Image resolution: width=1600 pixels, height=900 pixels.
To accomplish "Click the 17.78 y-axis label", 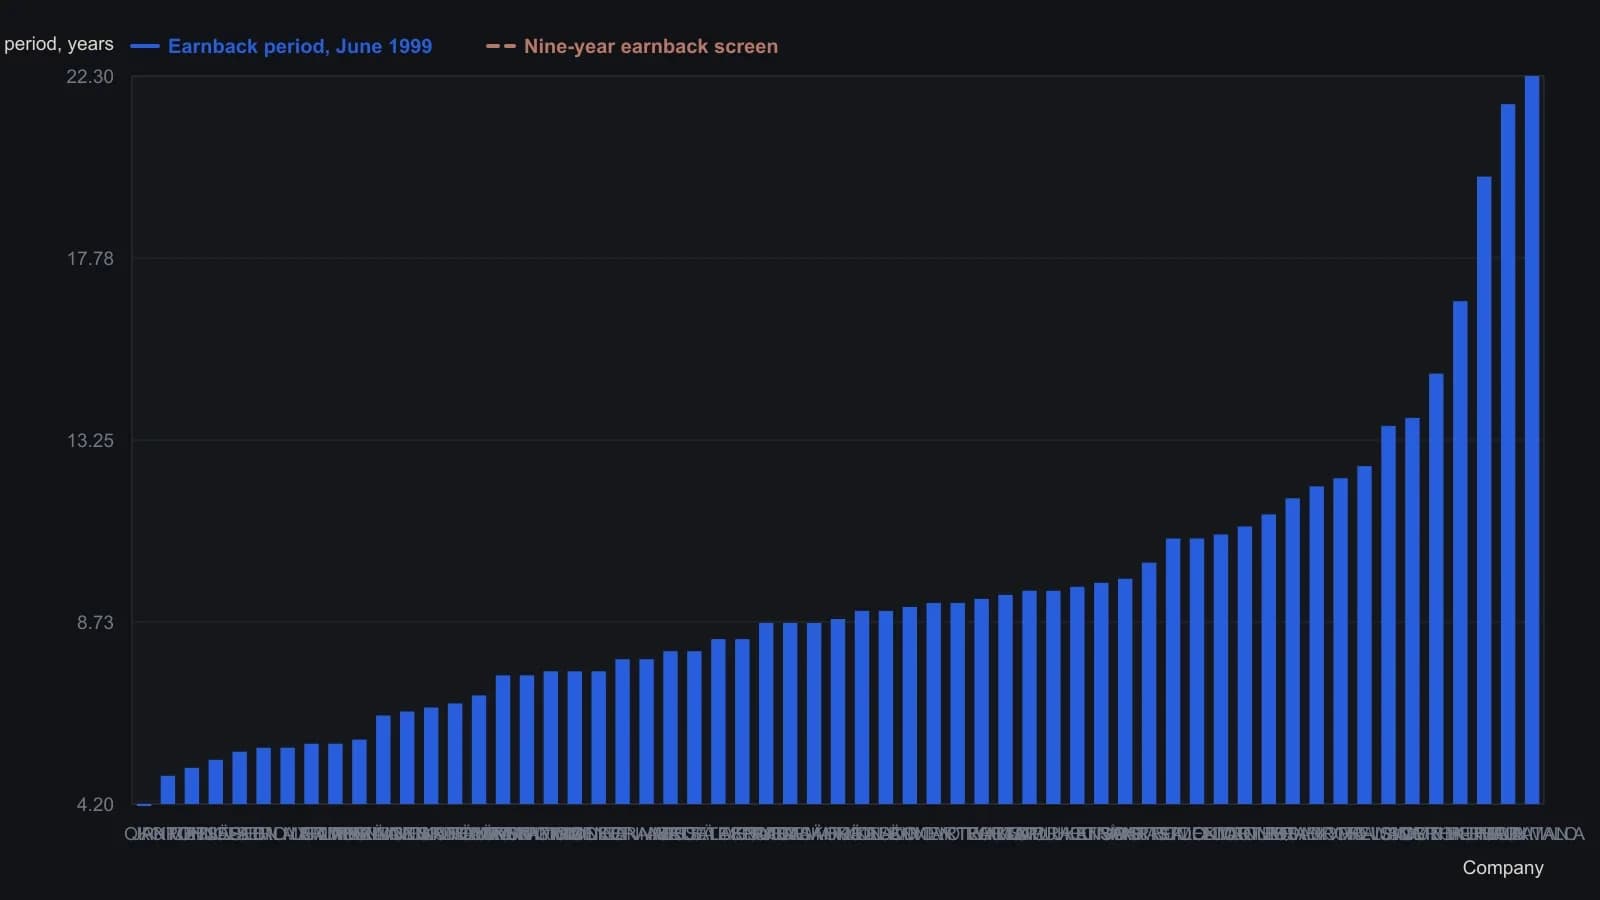I will coord(90,258).
